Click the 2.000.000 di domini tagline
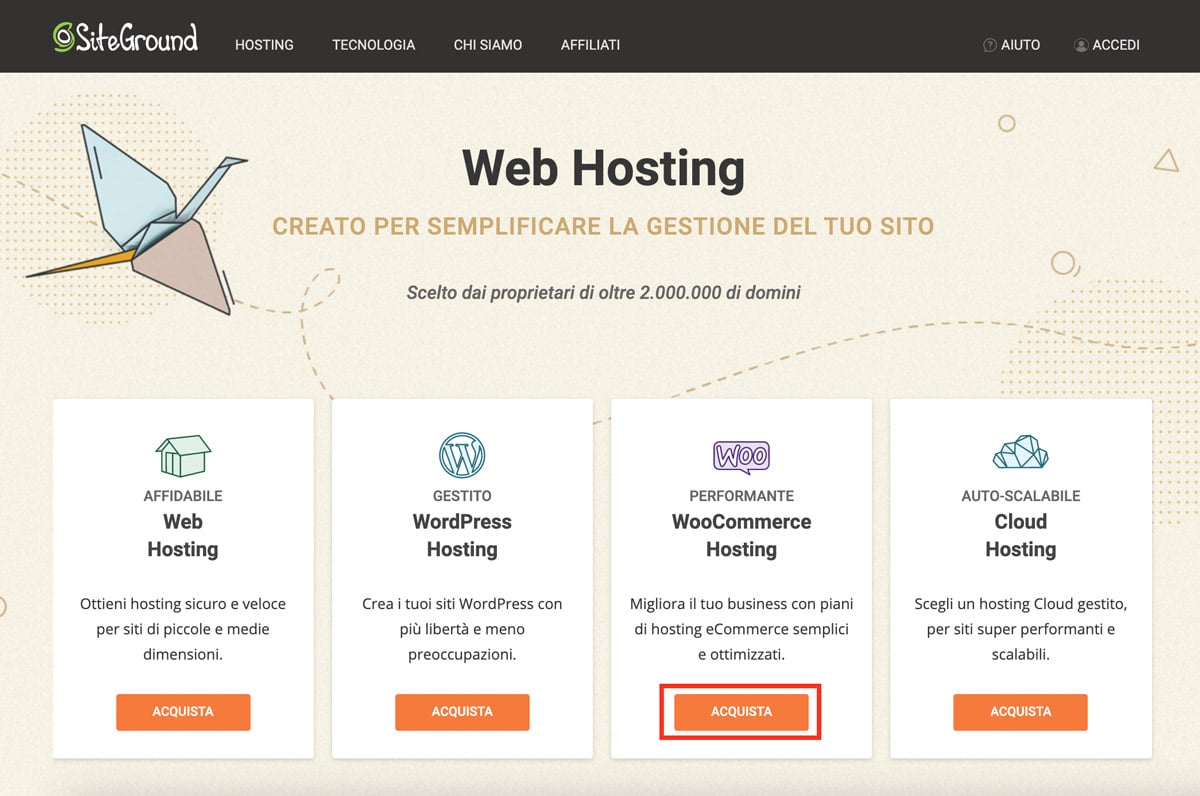The image size is (1200, 796). [x=603, y=293]
